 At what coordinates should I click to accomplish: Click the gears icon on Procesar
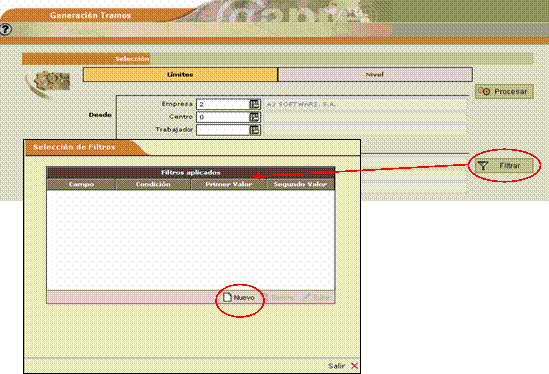[x=484, y=91]
